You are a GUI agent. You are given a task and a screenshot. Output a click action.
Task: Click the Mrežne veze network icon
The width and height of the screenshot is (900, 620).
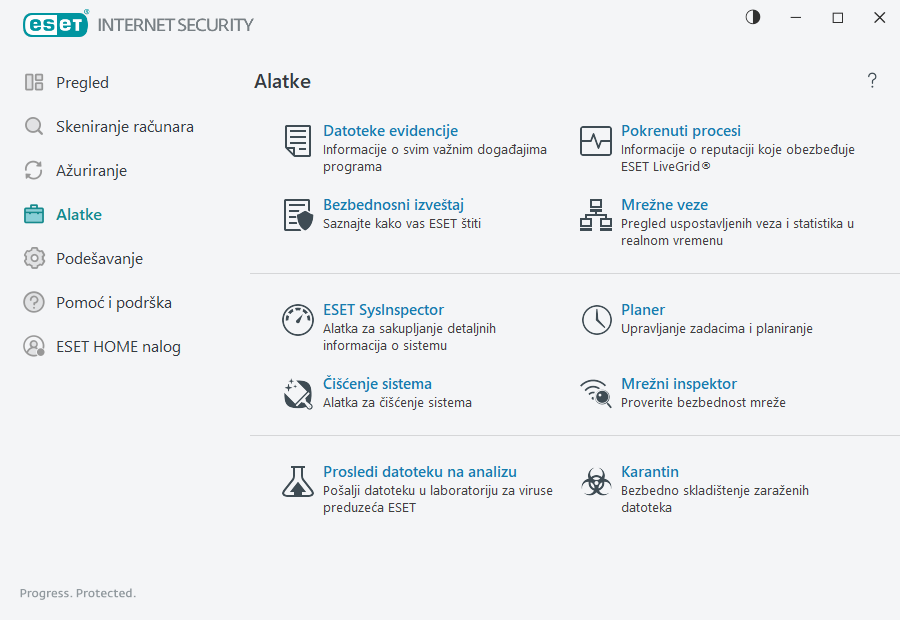596,215
